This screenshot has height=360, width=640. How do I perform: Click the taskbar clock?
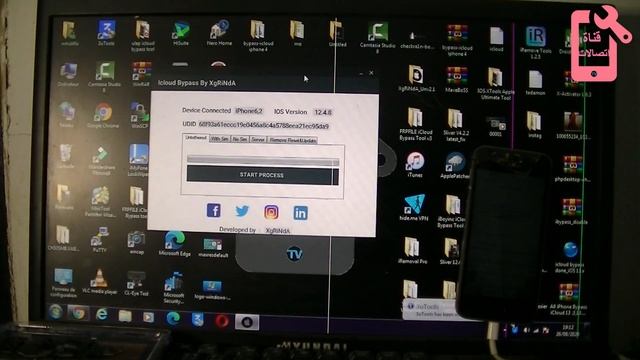[568, 330]
